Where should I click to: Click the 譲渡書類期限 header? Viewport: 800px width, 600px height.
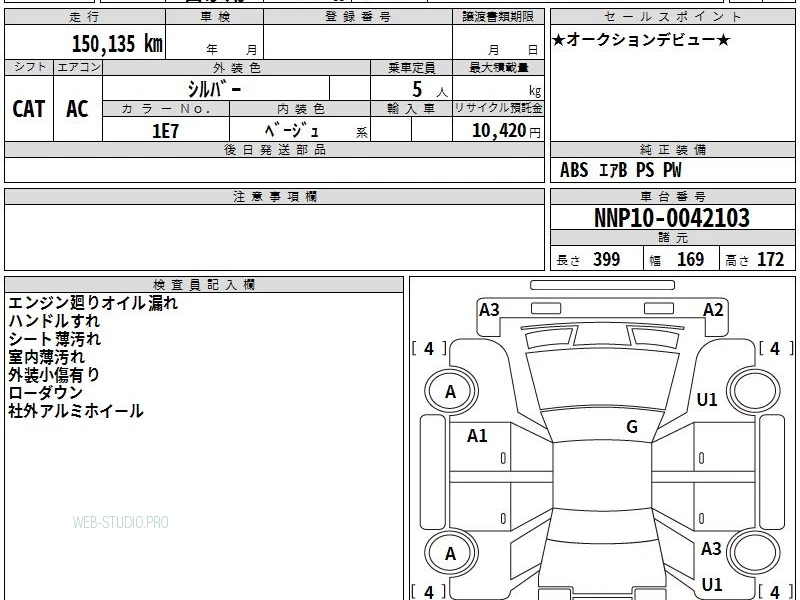click(x=498, y=17)
